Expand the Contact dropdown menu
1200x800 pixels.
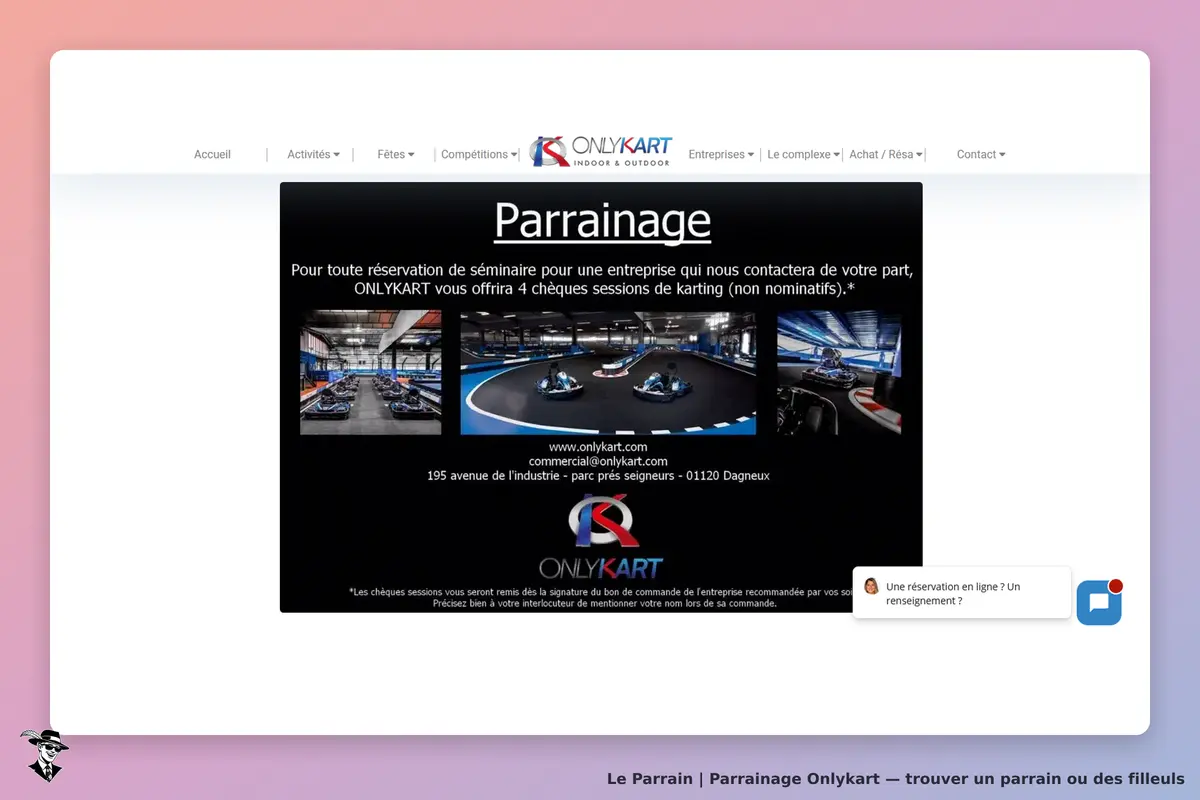point(981,155)
